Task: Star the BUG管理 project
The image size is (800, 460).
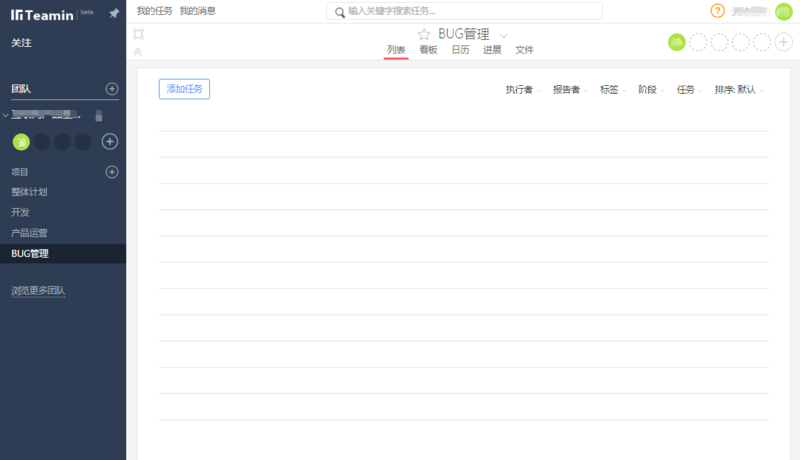Action: (424, 34)
